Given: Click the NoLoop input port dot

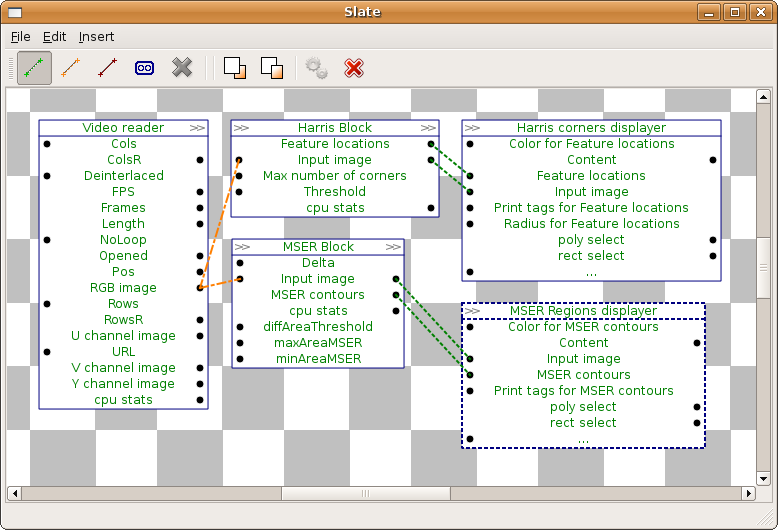Looking at the screenshot, I should pyautogui.click(x=47, y=240).
